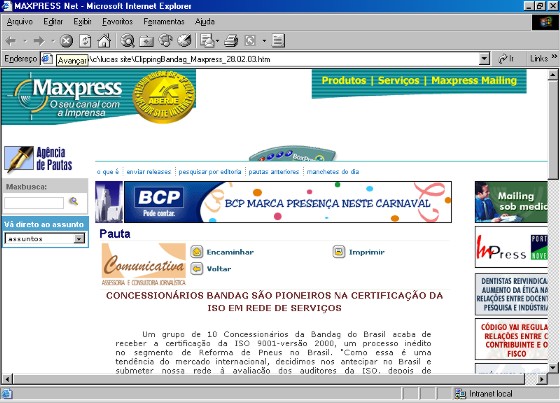Click the Produtos link

pos(344,80)
